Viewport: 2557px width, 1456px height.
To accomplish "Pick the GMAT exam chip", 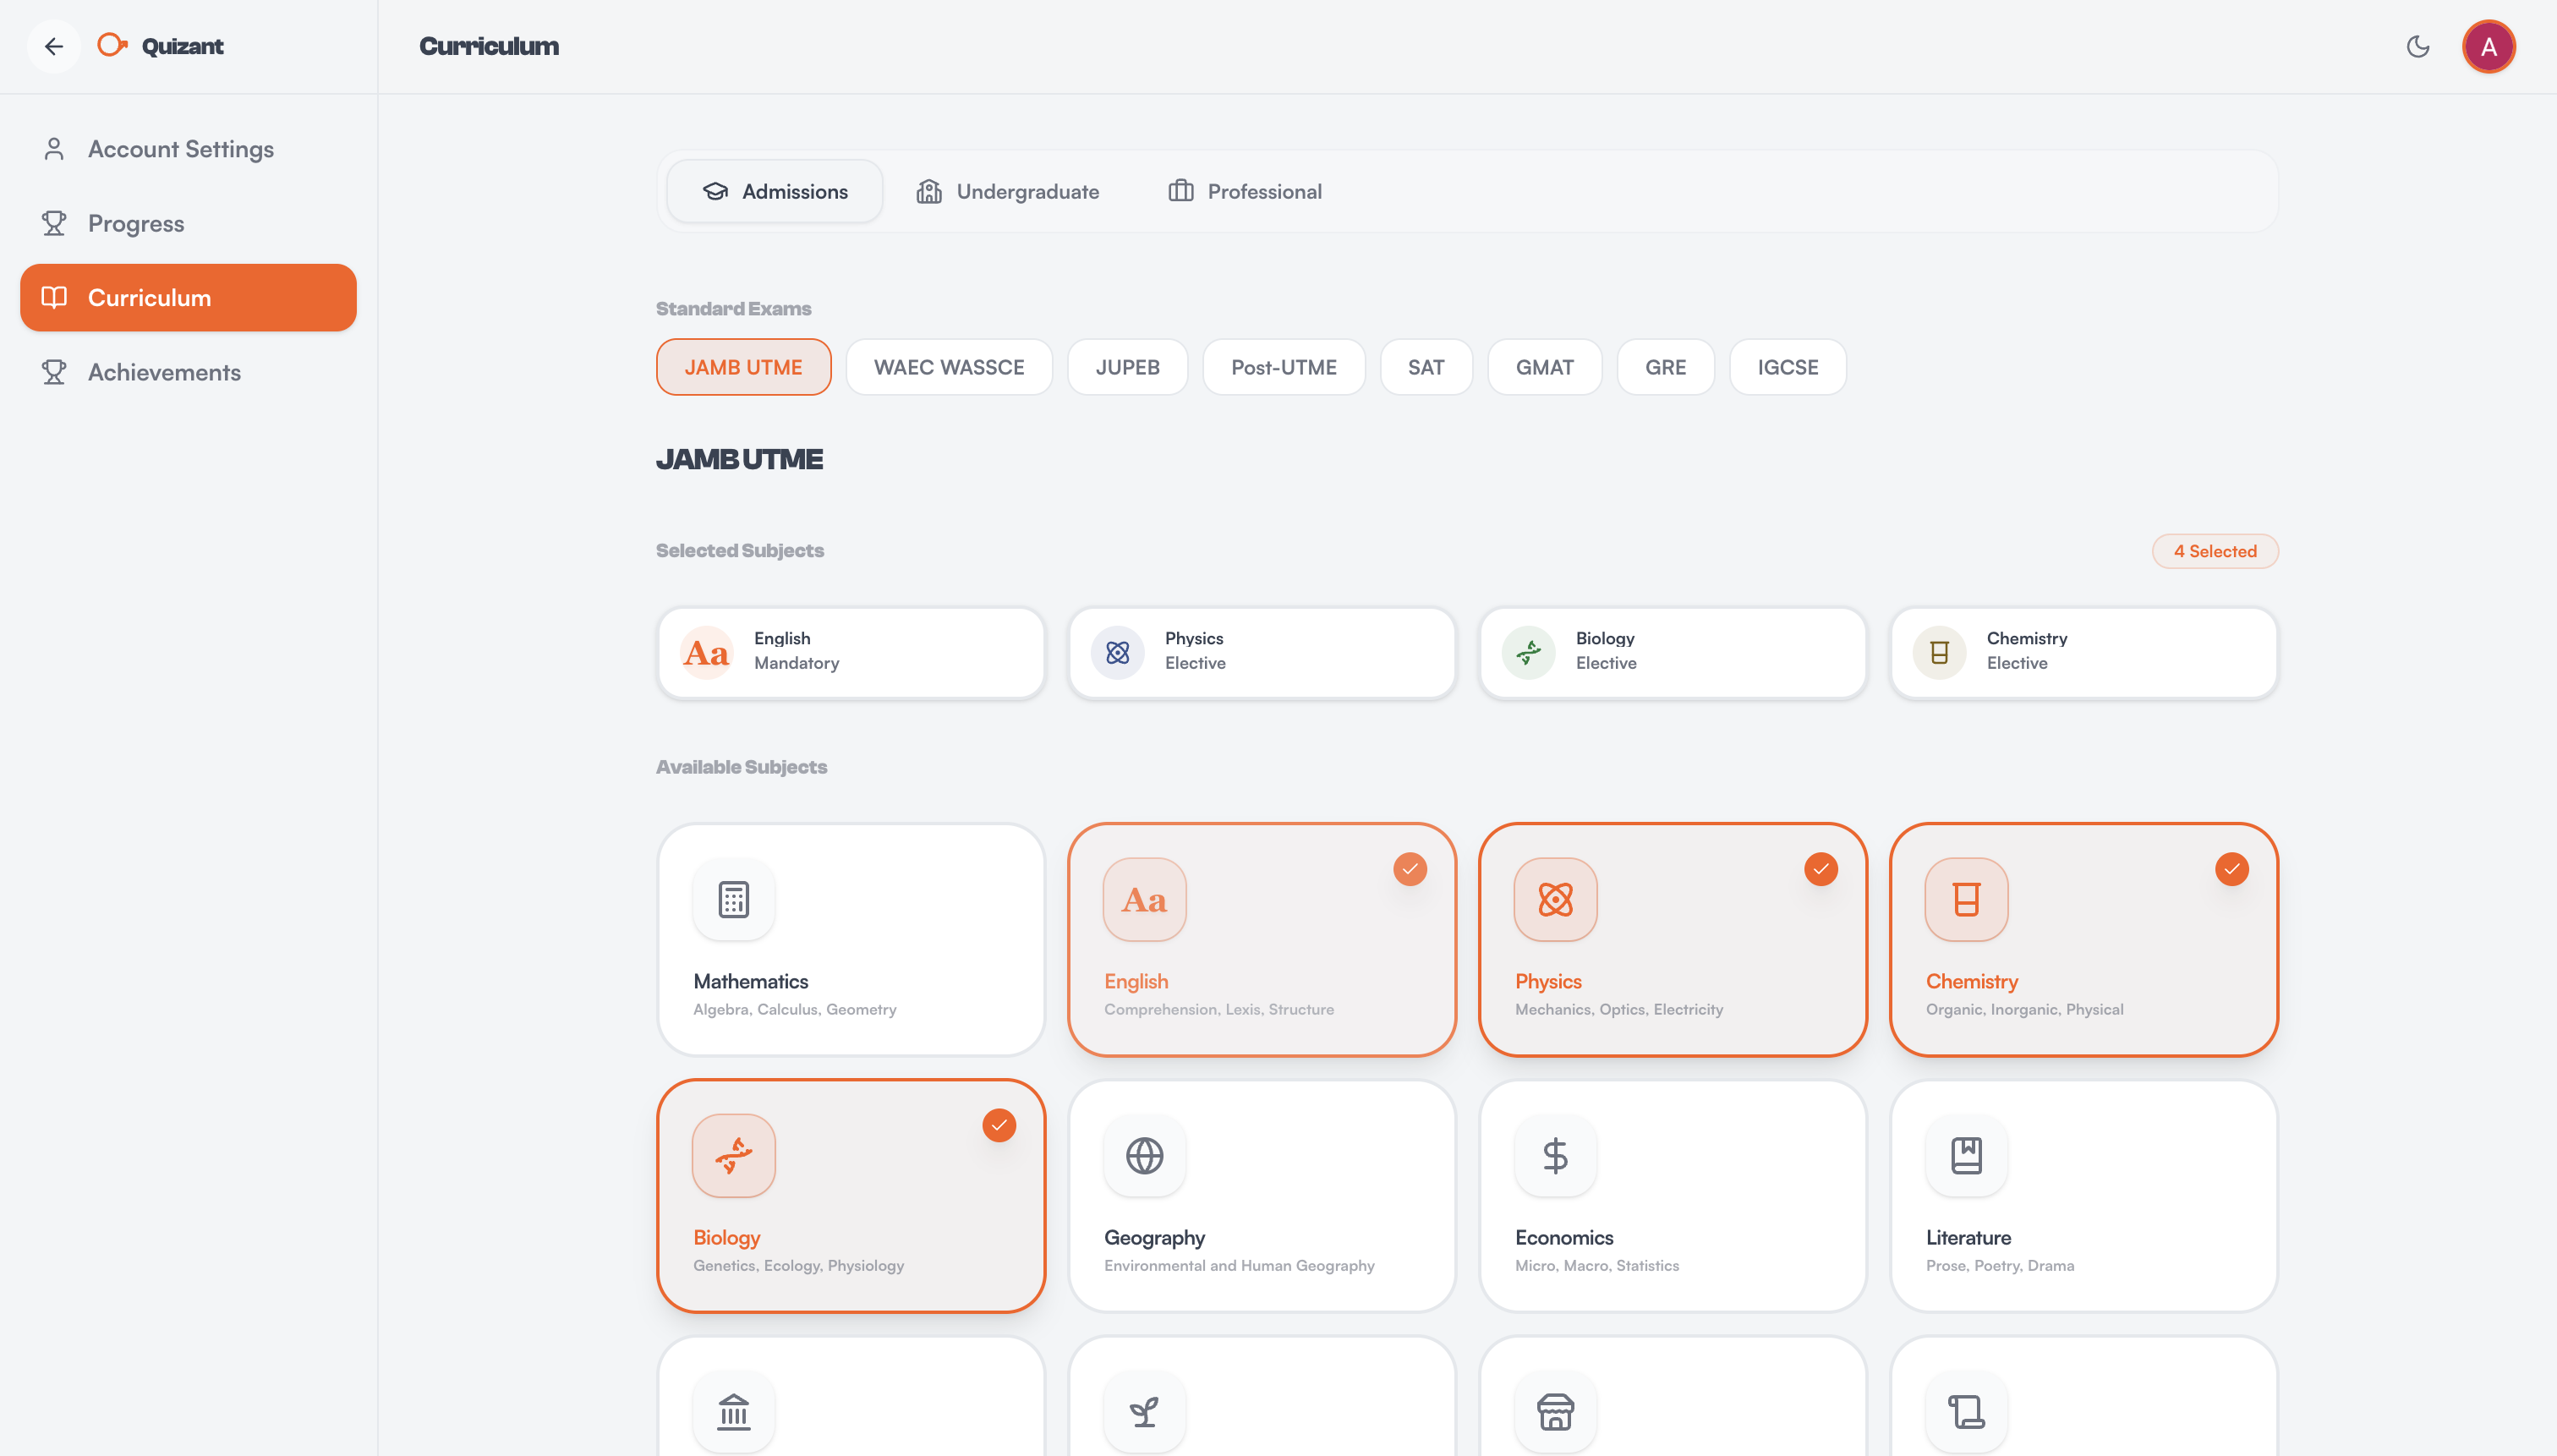I will [x=1545, y=367].
